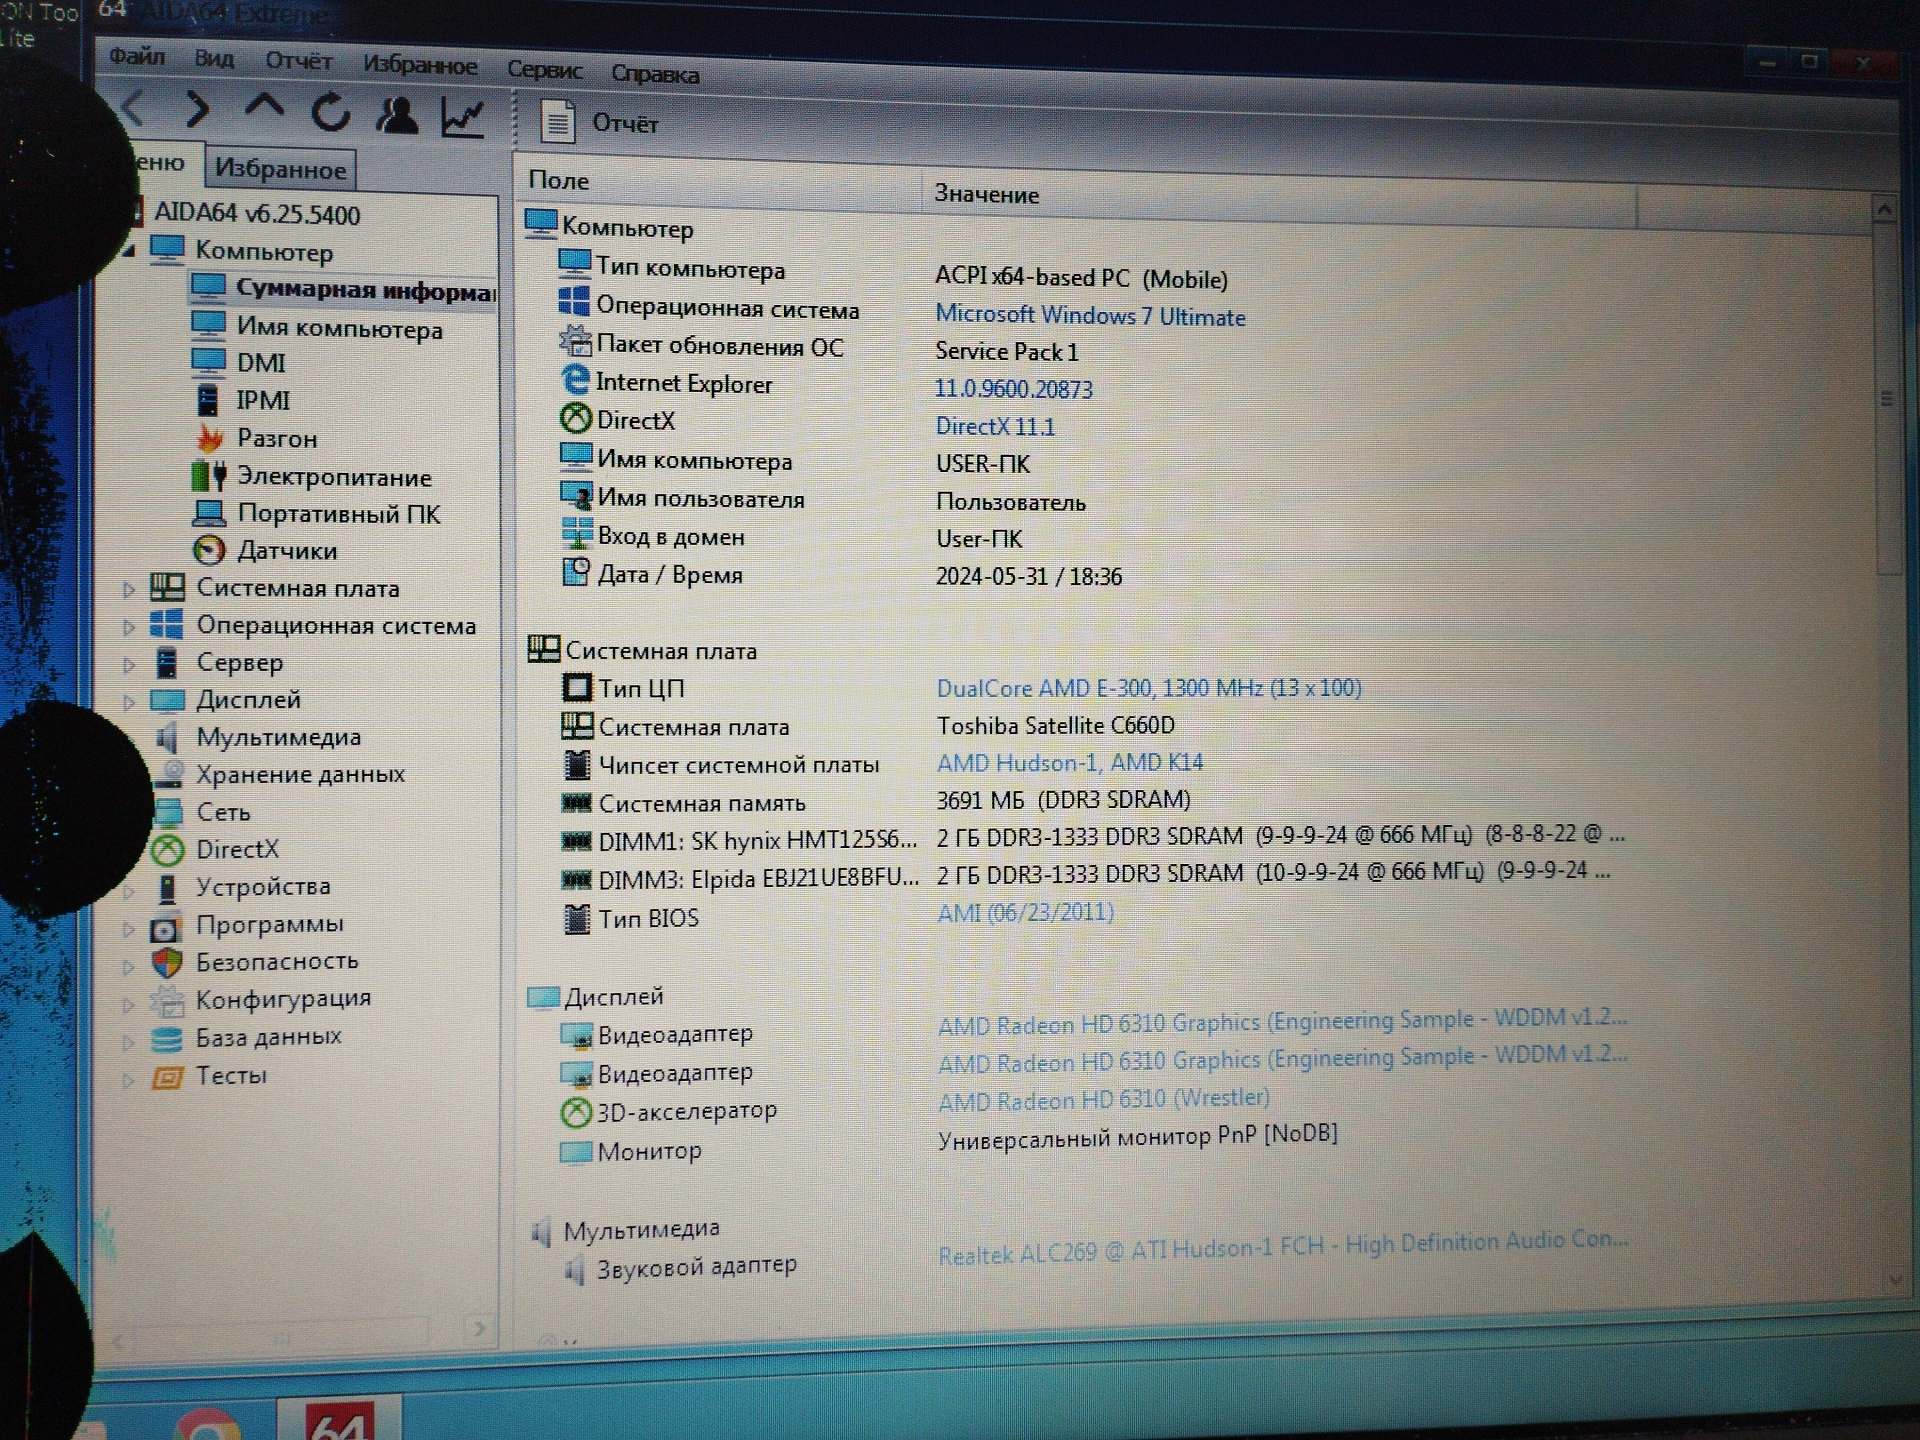
Task: Open the graph chart toolbar icon
Action: pos(464,118)
